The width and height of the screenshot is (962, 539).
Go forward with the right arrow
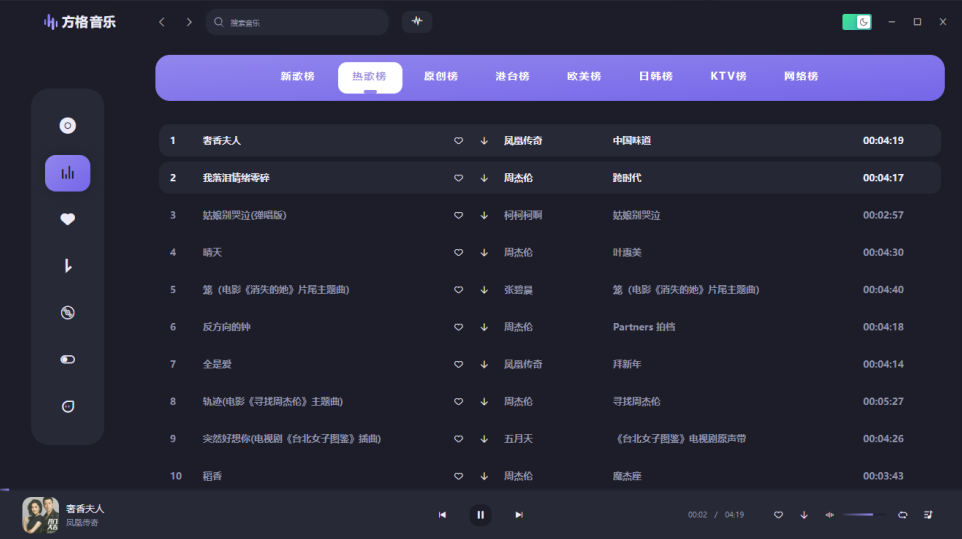tap(189, 22)
